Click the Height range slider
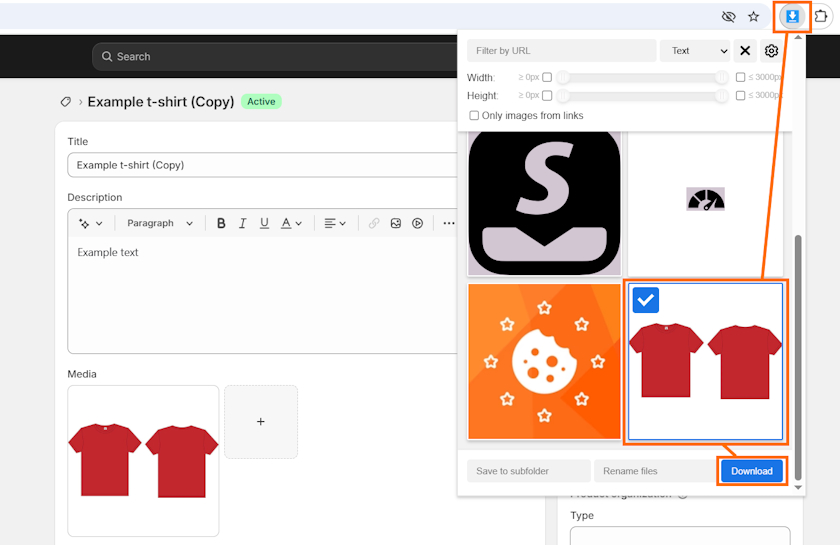The image size is (840, 545). [x=642, y=96]
